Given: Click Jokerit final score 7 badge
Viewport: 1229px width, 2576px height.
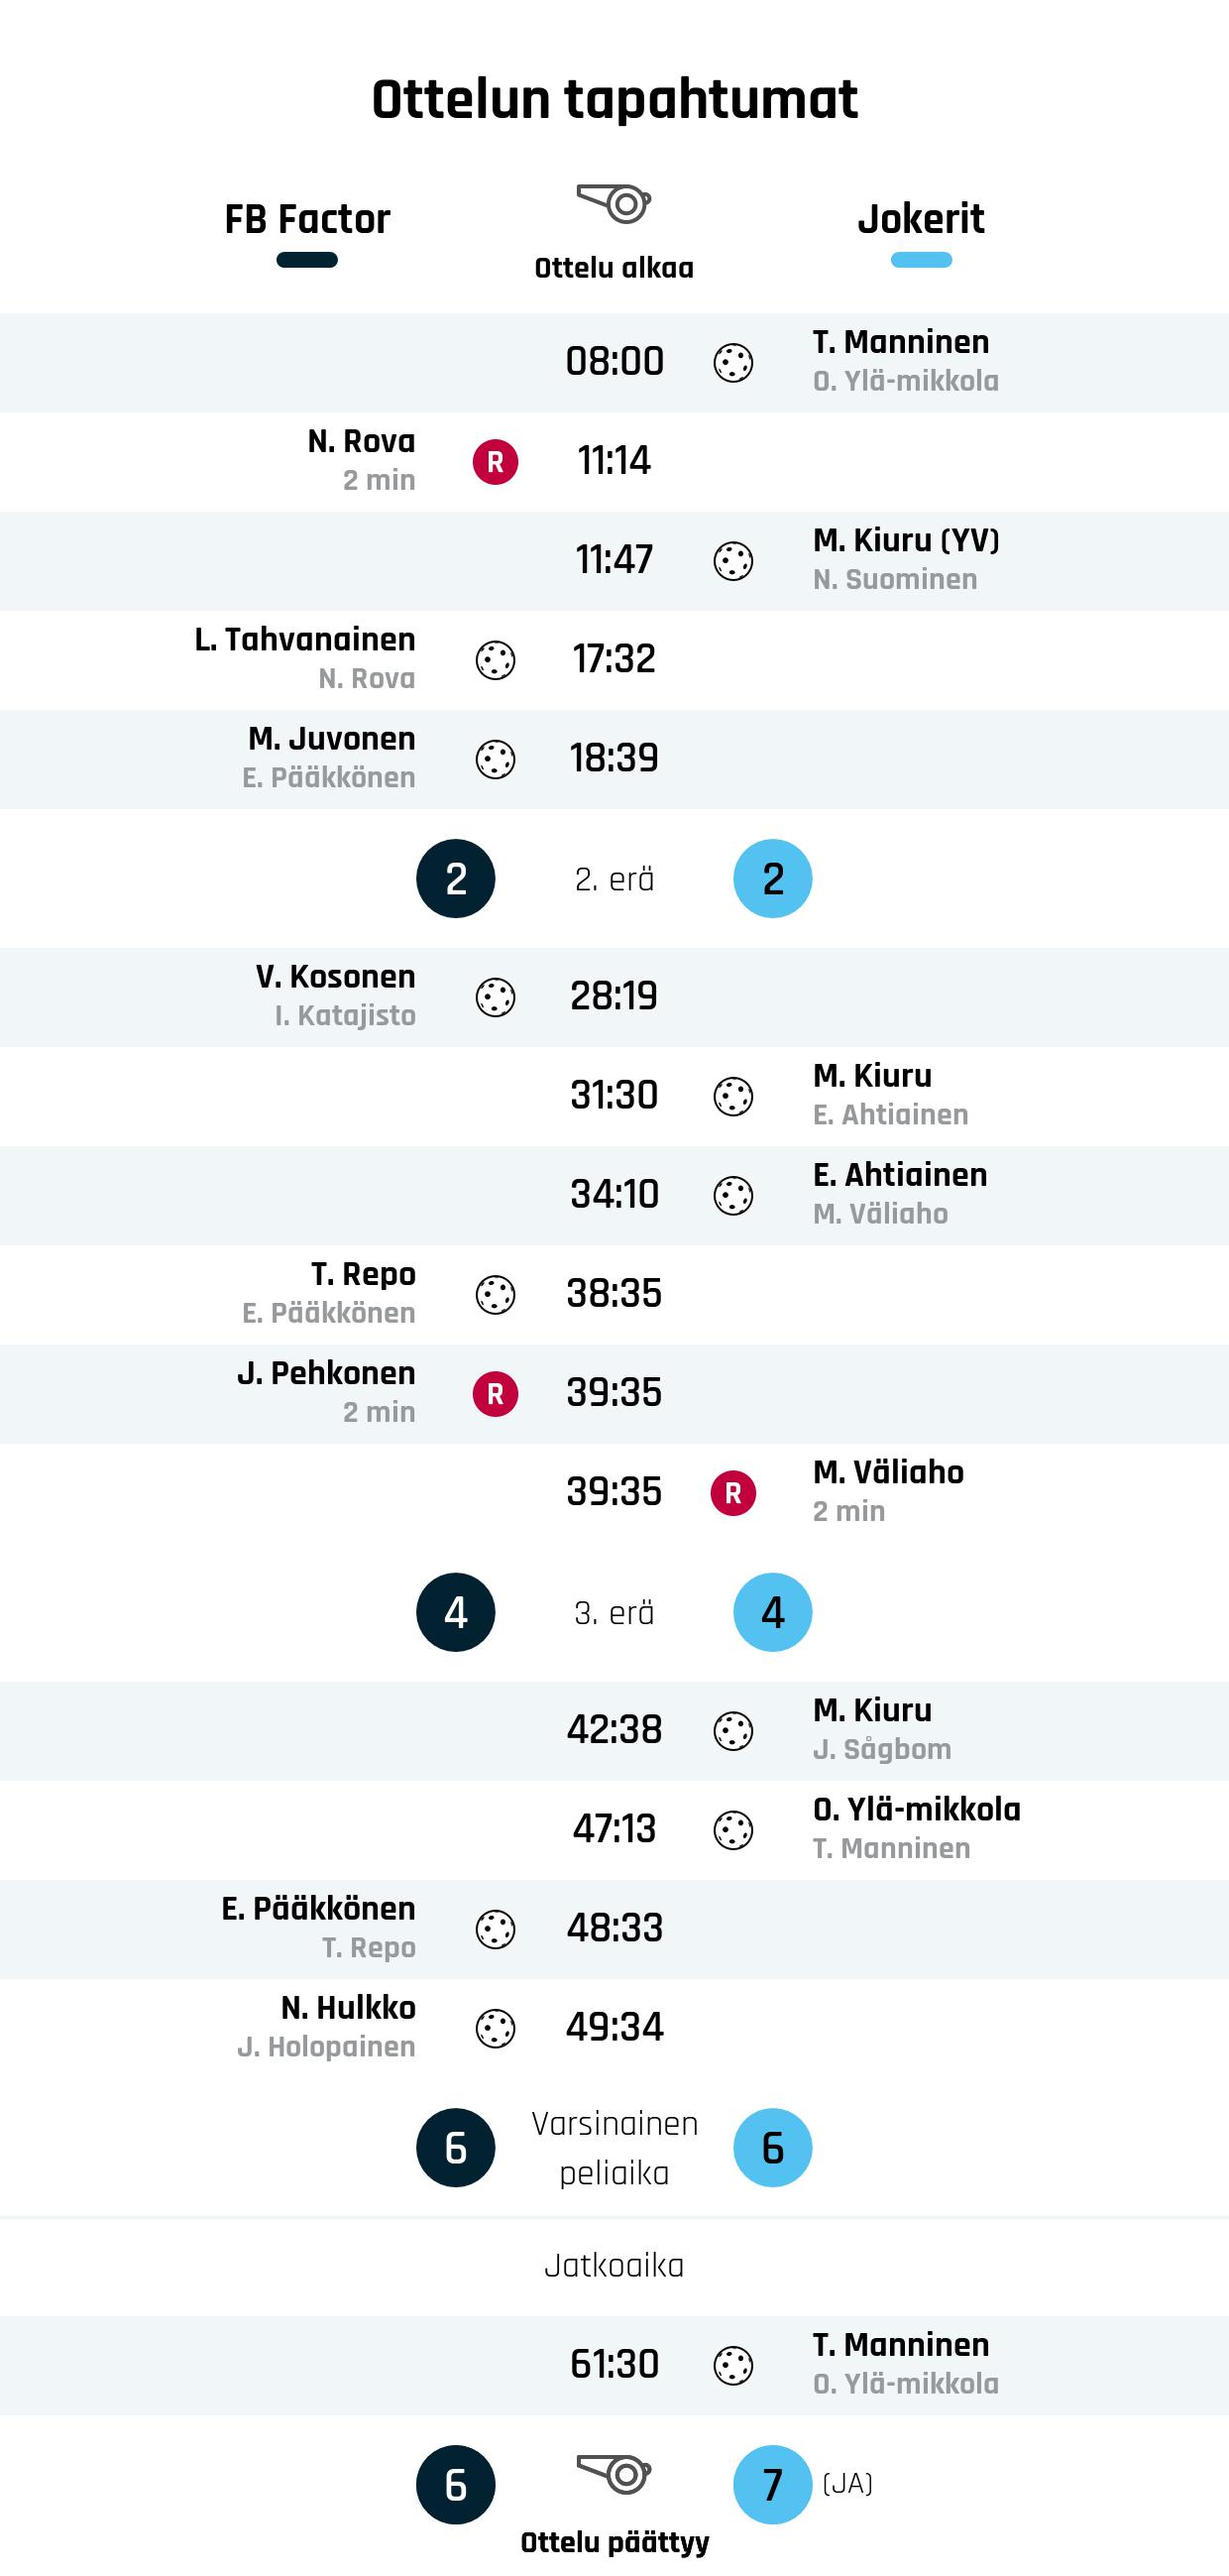Looking at the screenshot, I should click(x=772, y=2485).
